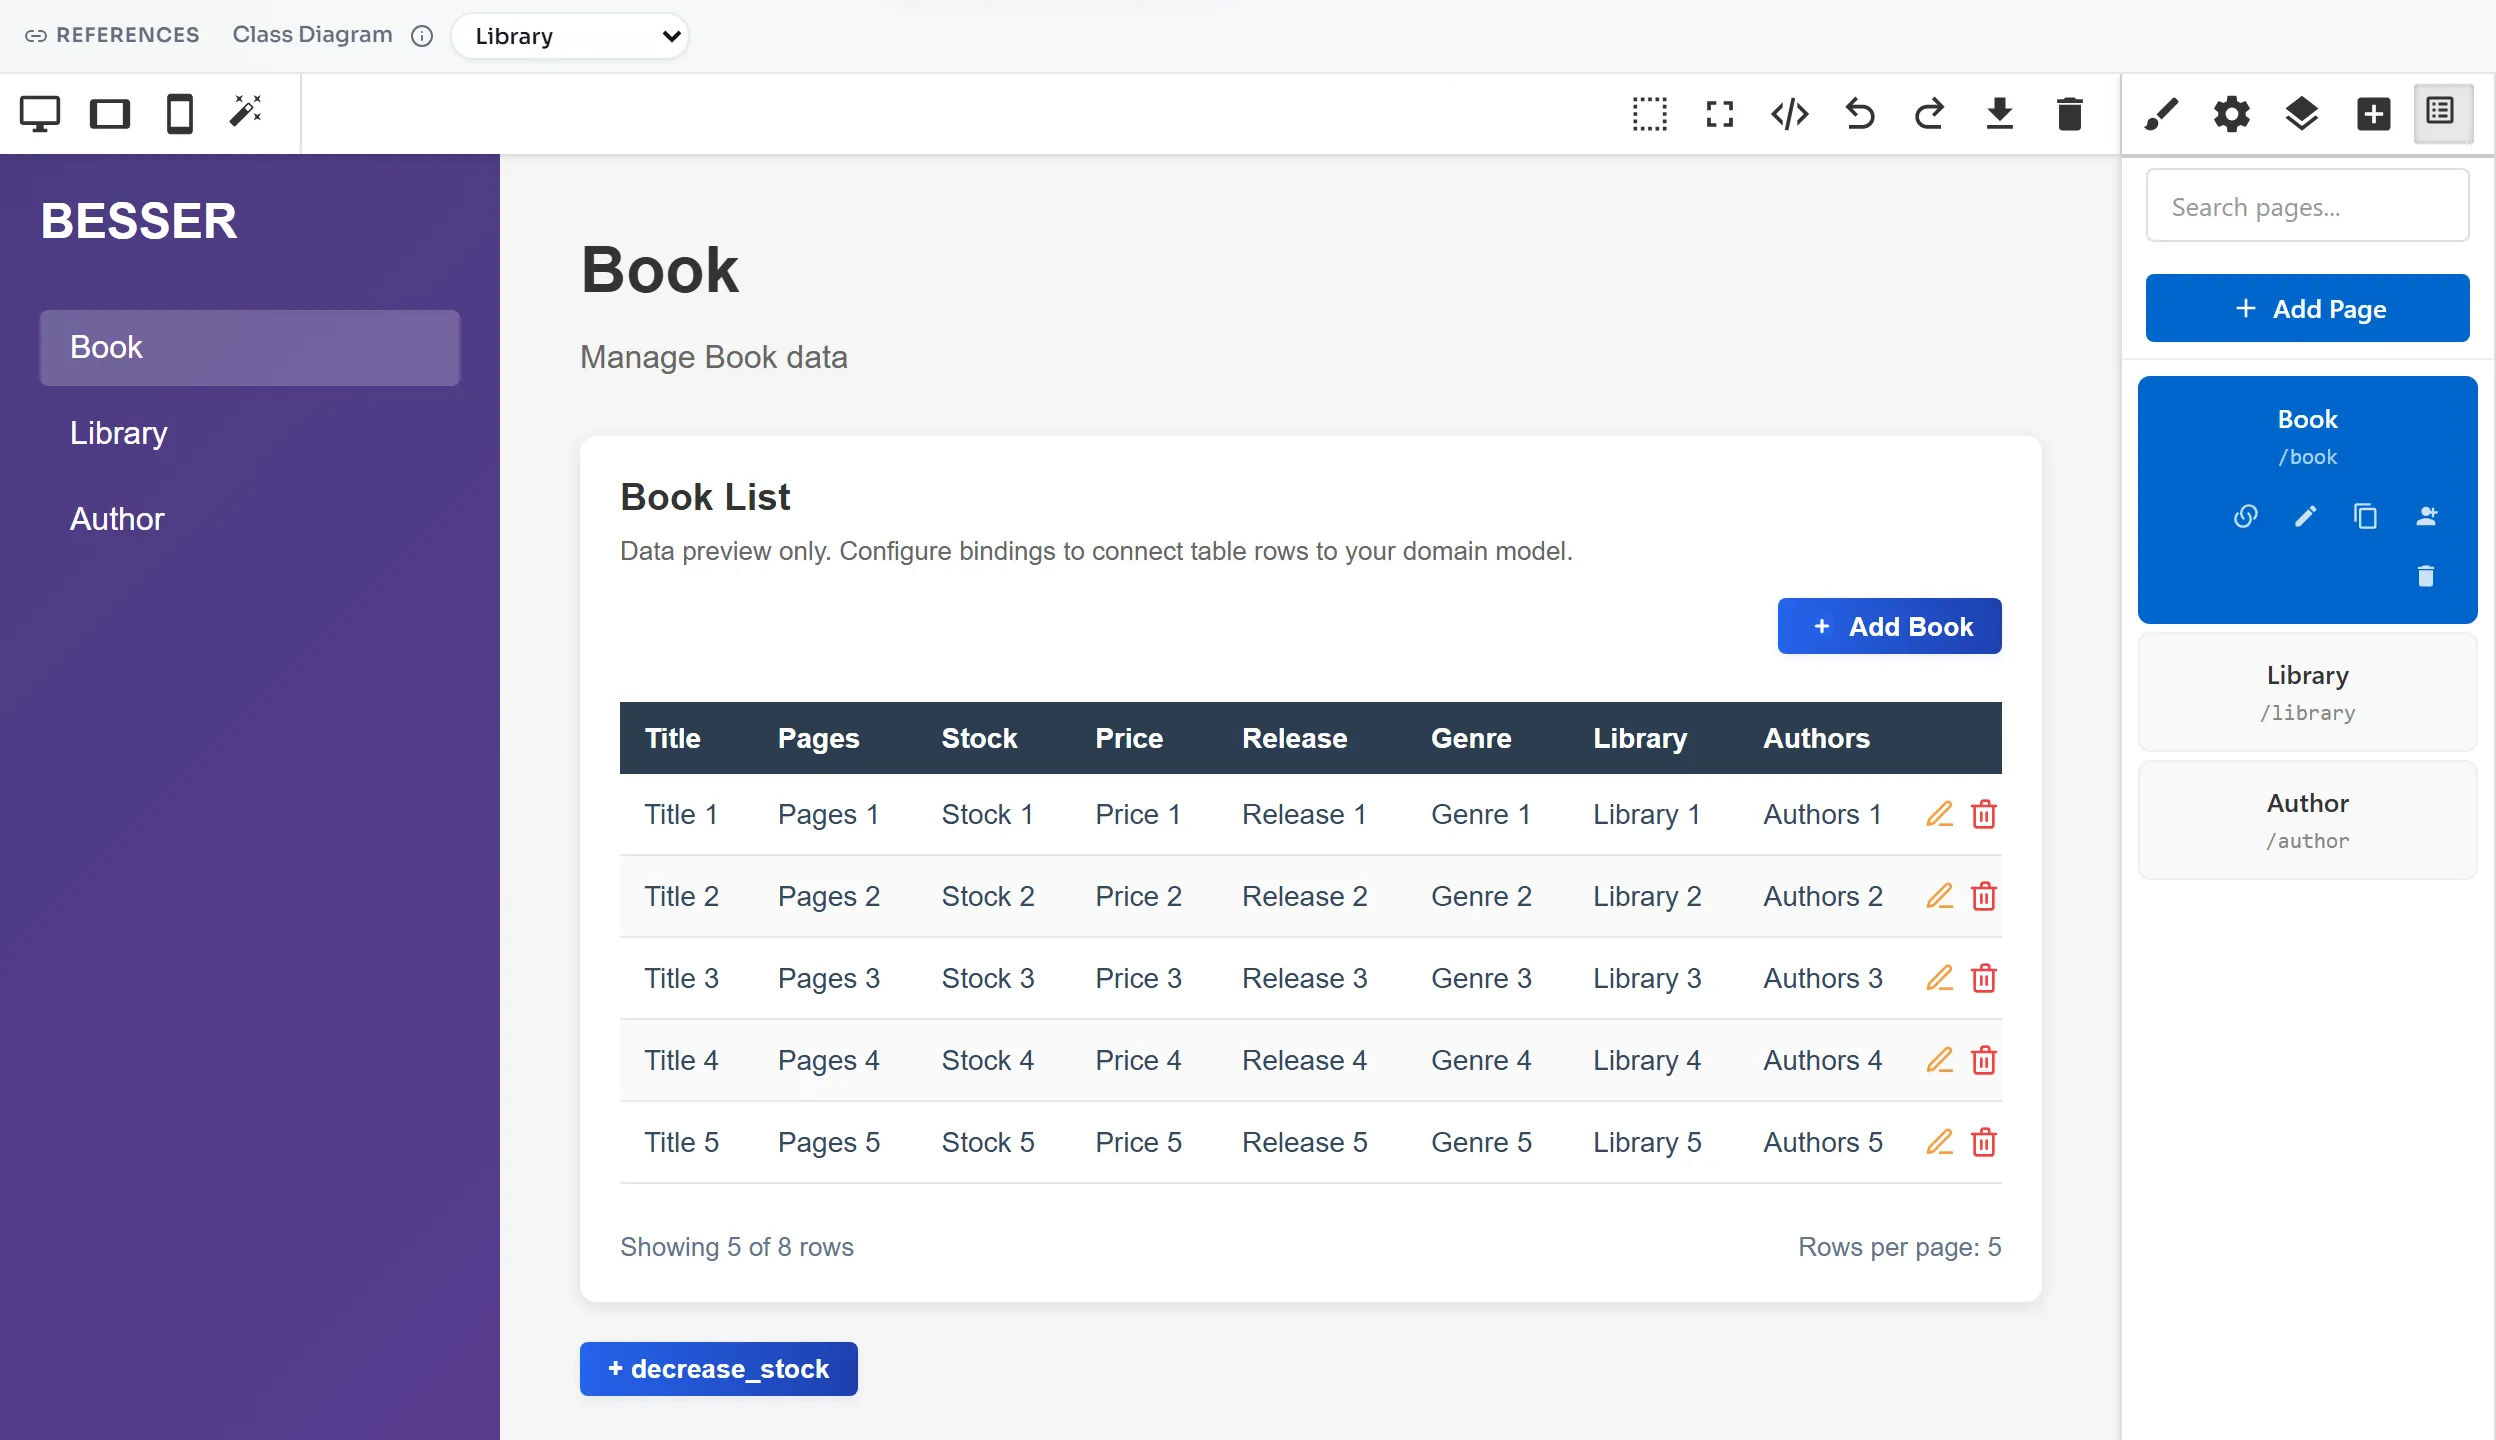
Task: Select Book in the sidebar navigation
Action: coord(250,347)
